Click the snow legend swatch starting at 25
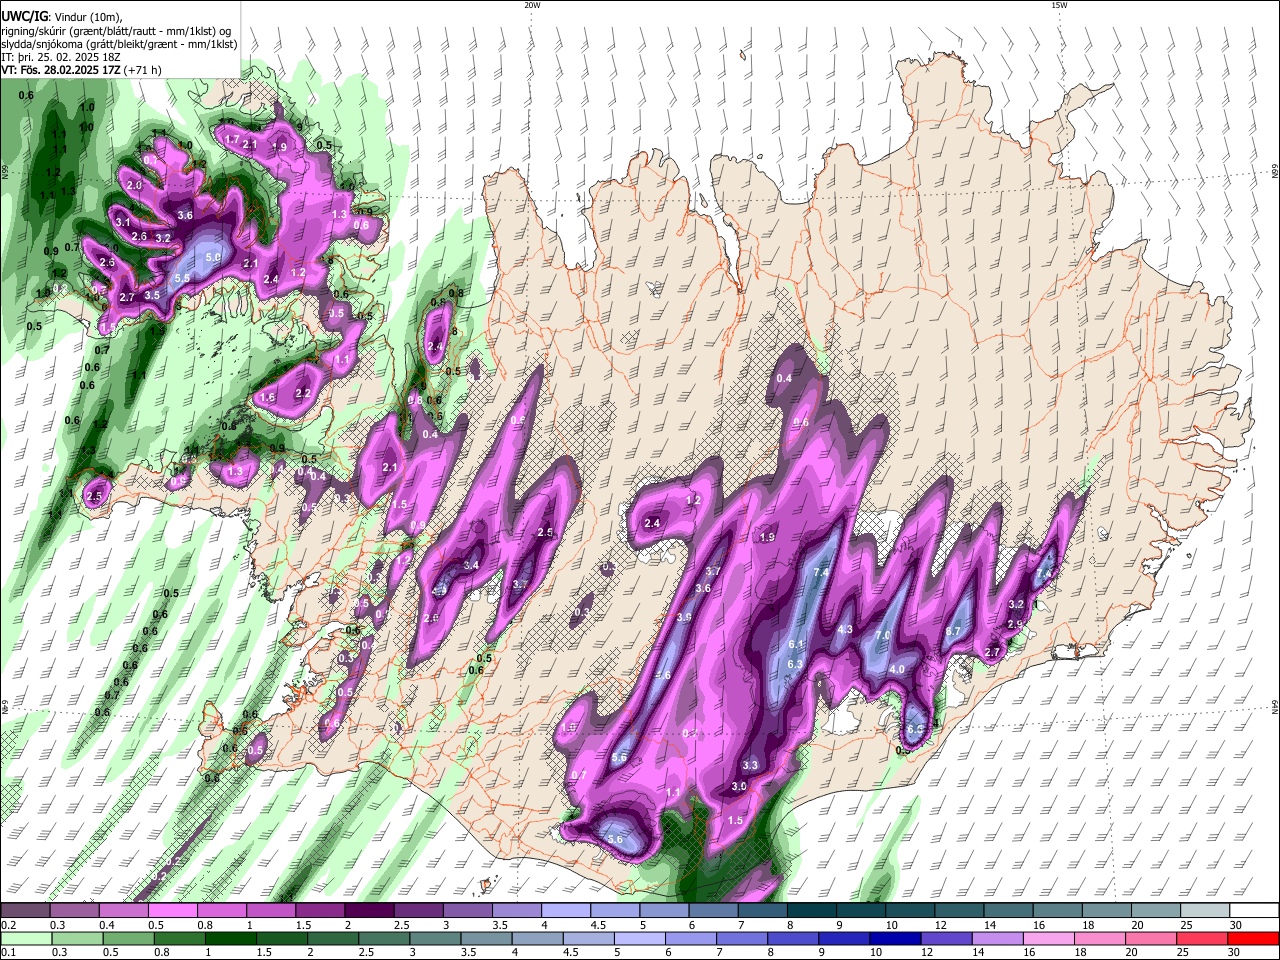The width and height of the screenshot is (1280, 960). point(1205,910)
